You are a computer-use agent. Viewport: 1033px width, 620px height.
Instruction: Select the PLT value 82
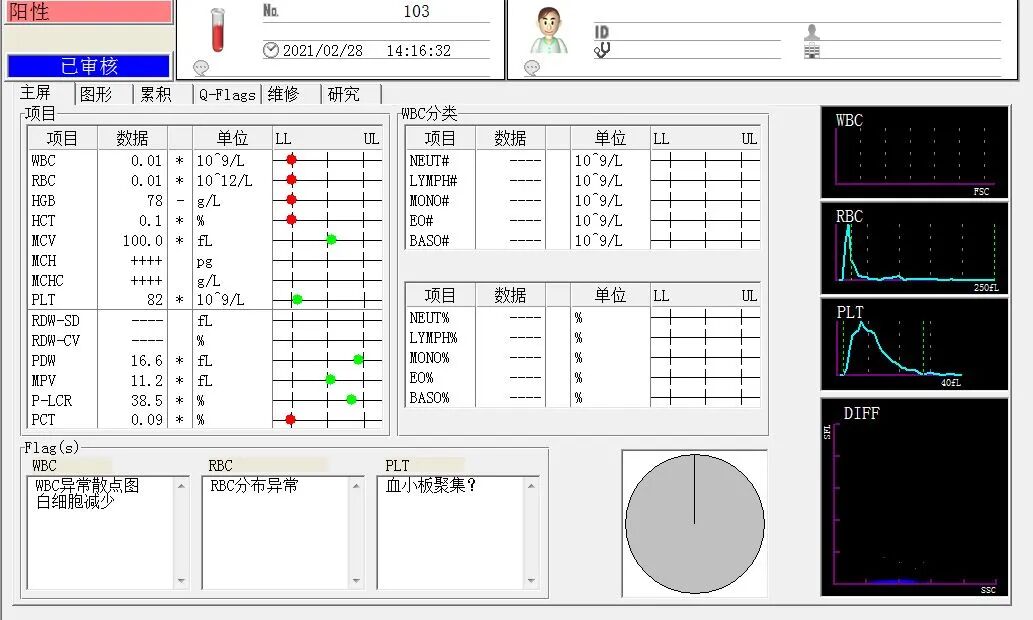click(x=155, y=300)
